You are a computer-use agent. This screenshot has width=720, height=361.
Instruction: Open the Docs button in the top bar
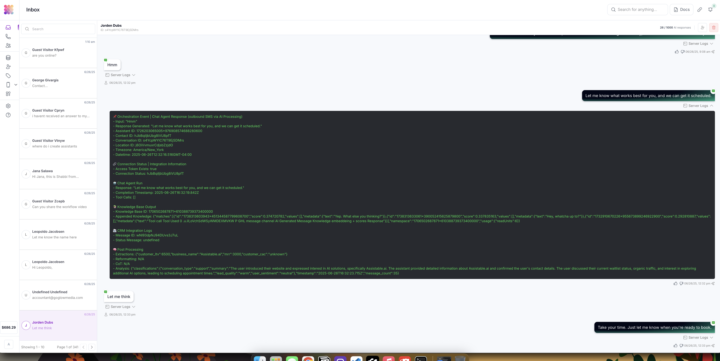682,9
